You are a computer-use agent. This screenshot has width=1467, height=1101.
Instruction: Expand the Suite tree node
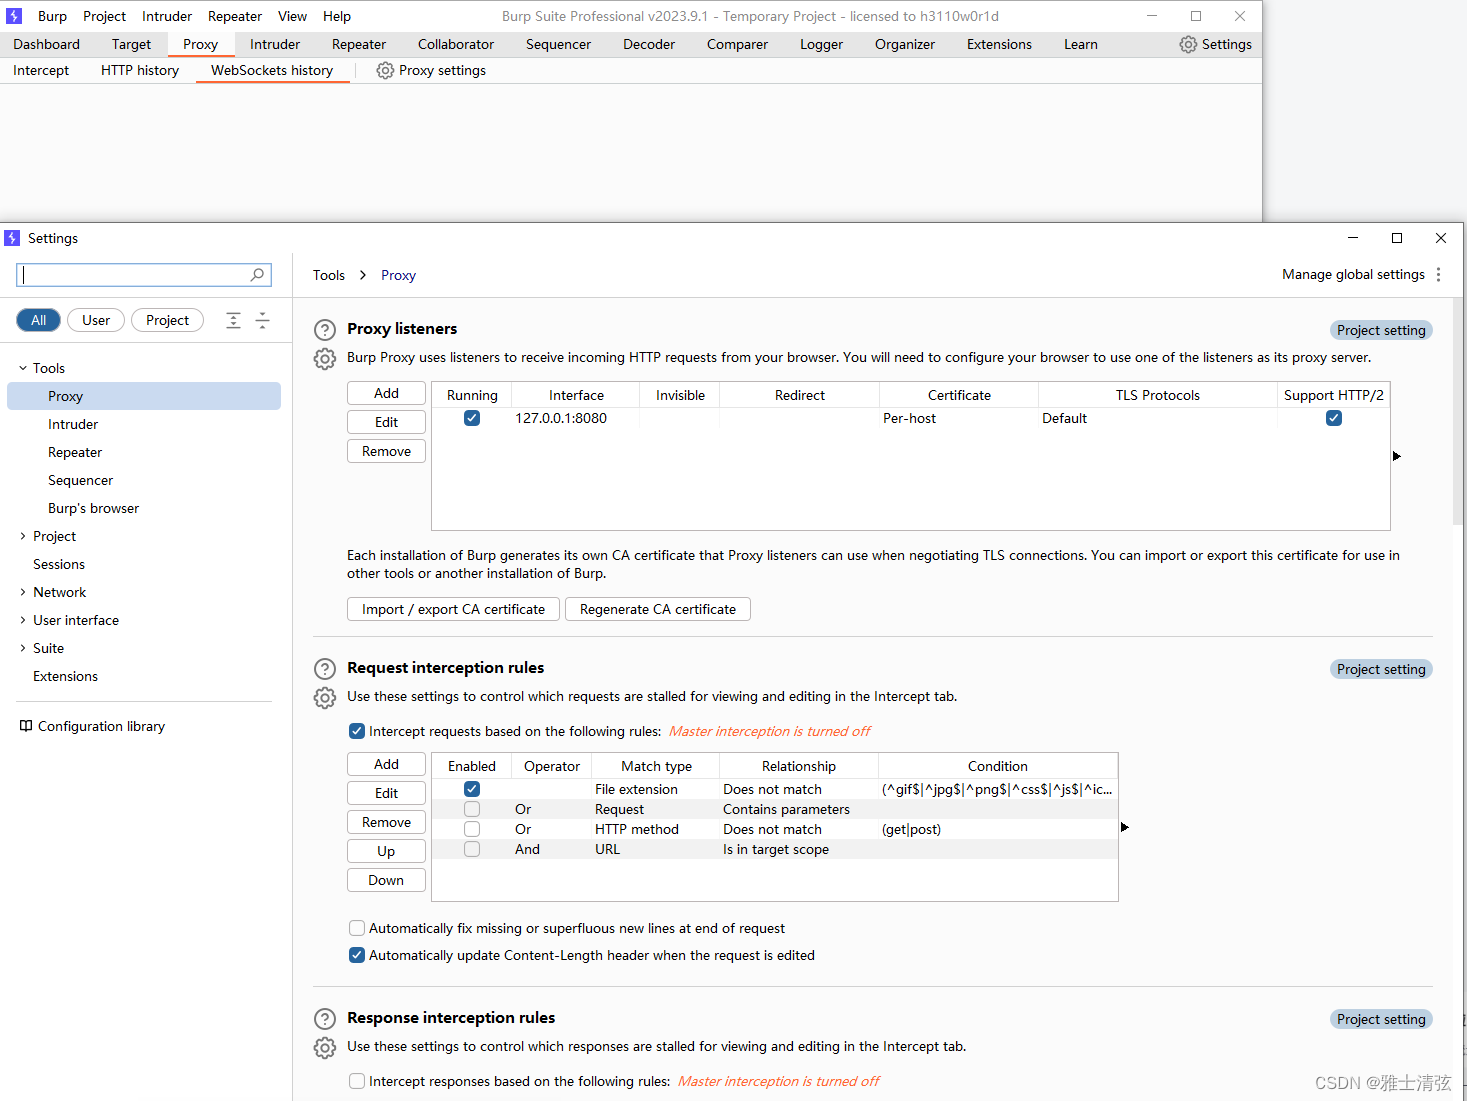[23, 648]
